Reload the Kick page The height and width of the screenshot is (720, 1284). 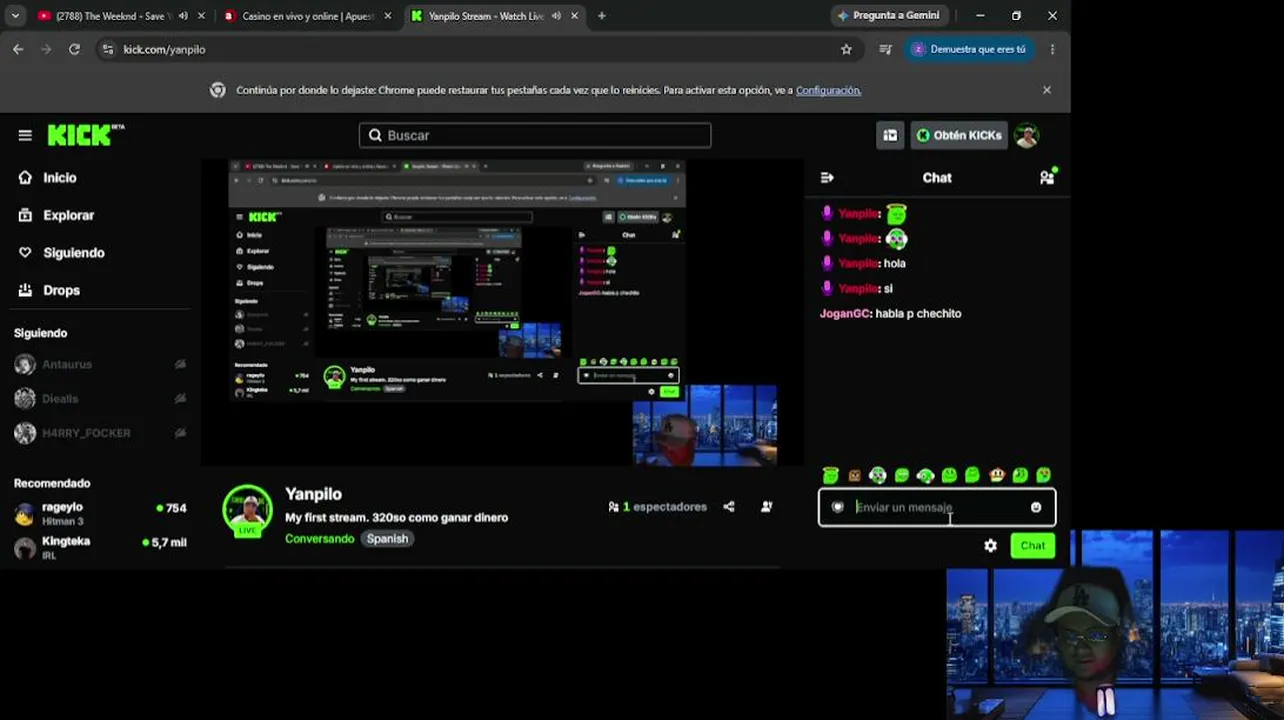74,49
